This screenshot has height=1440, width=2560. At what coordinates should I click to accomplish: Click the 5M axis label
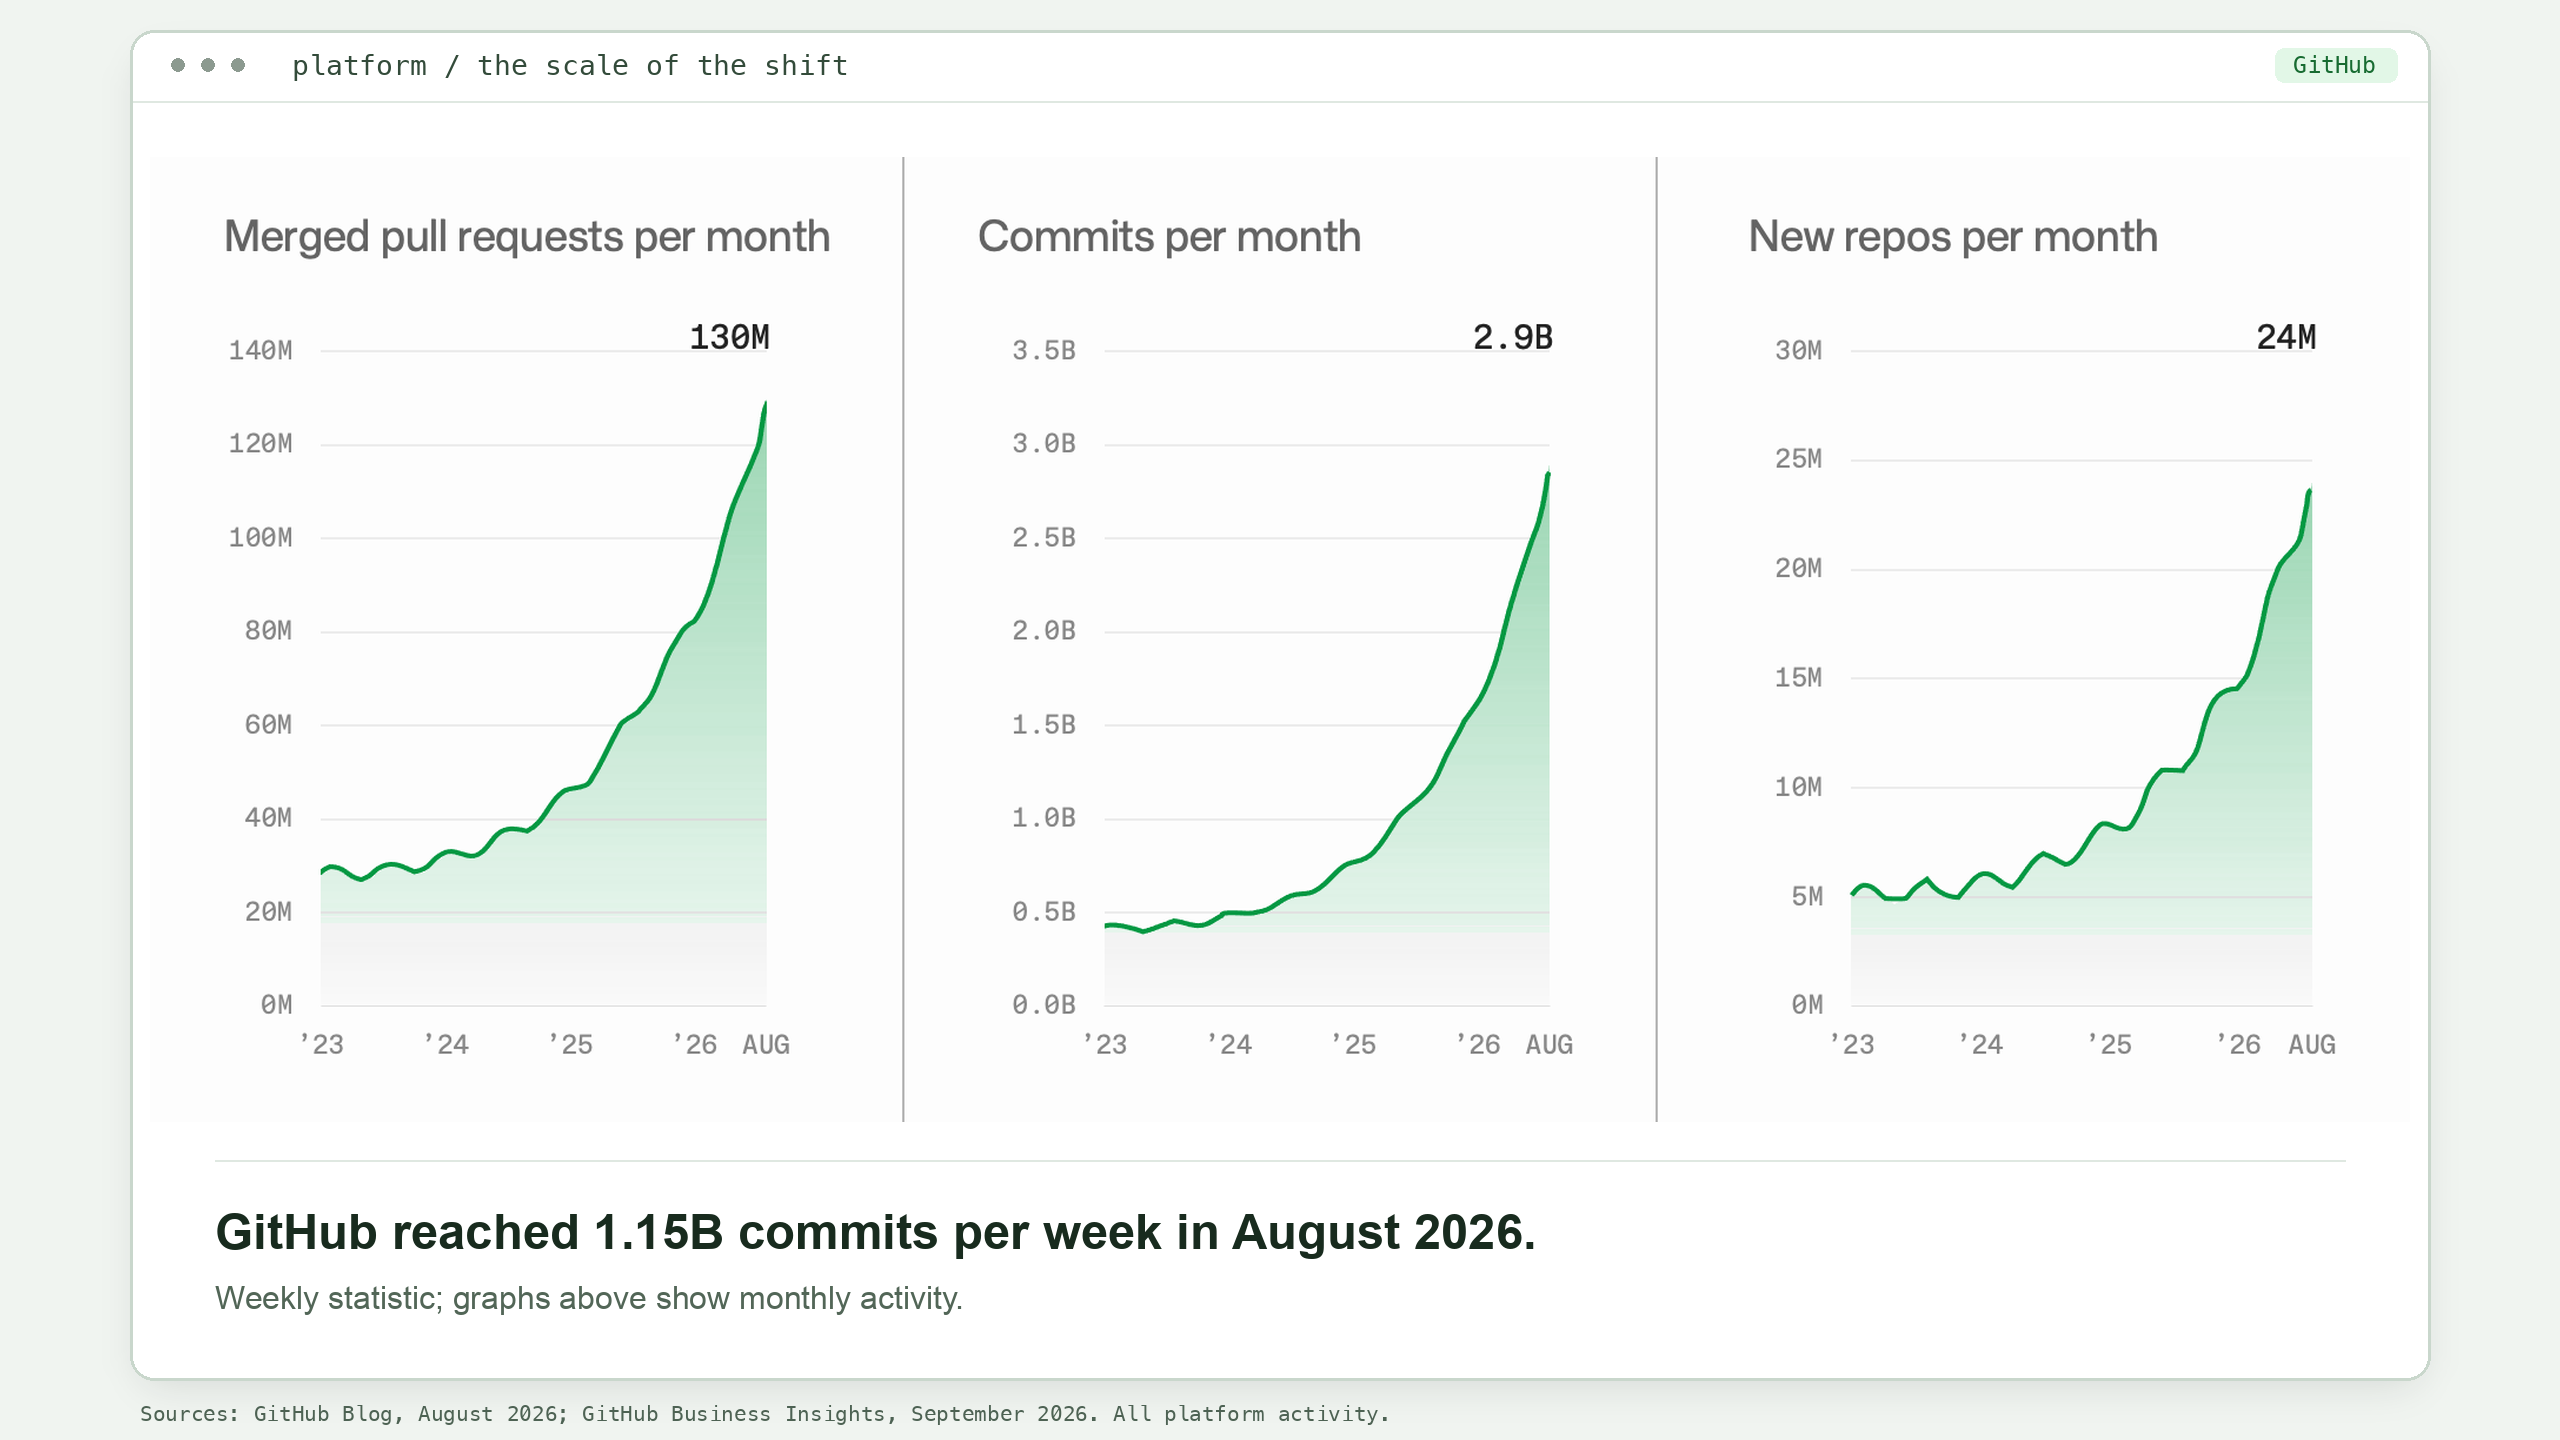coord(1806,897)
